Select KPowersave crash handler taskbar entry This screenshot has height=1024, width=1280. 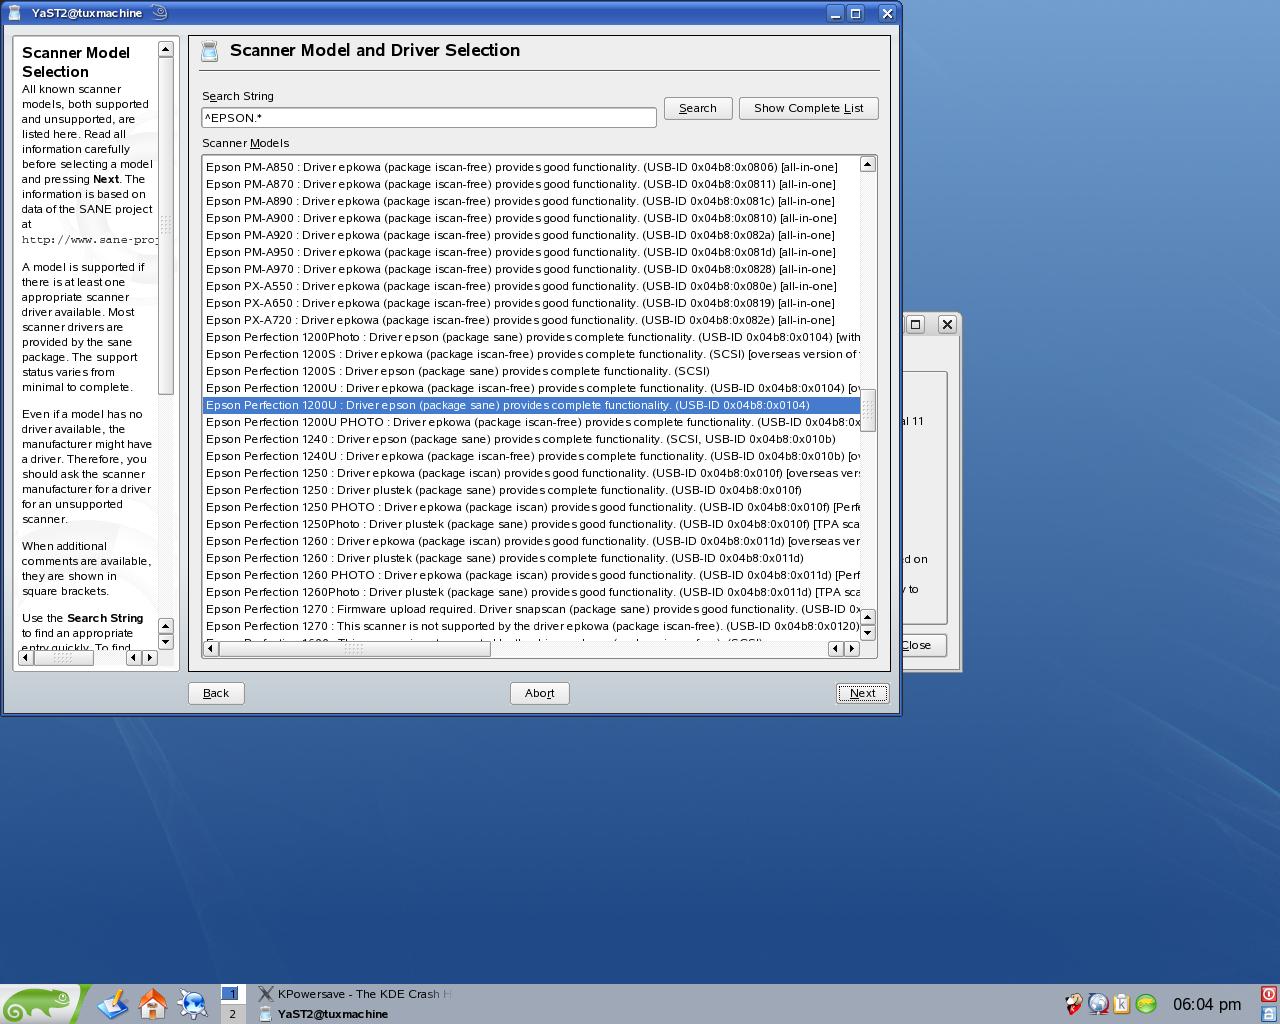[x=355, y=994]
